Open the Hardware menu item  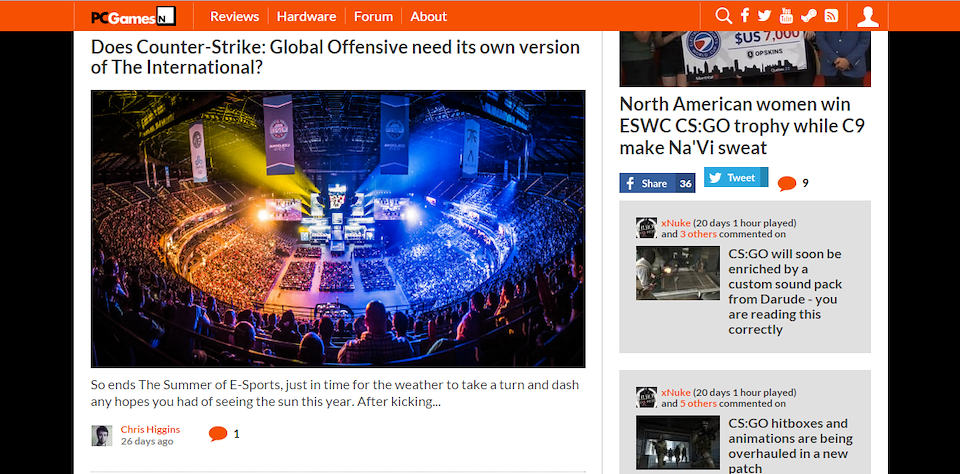(x=306, y=16)
